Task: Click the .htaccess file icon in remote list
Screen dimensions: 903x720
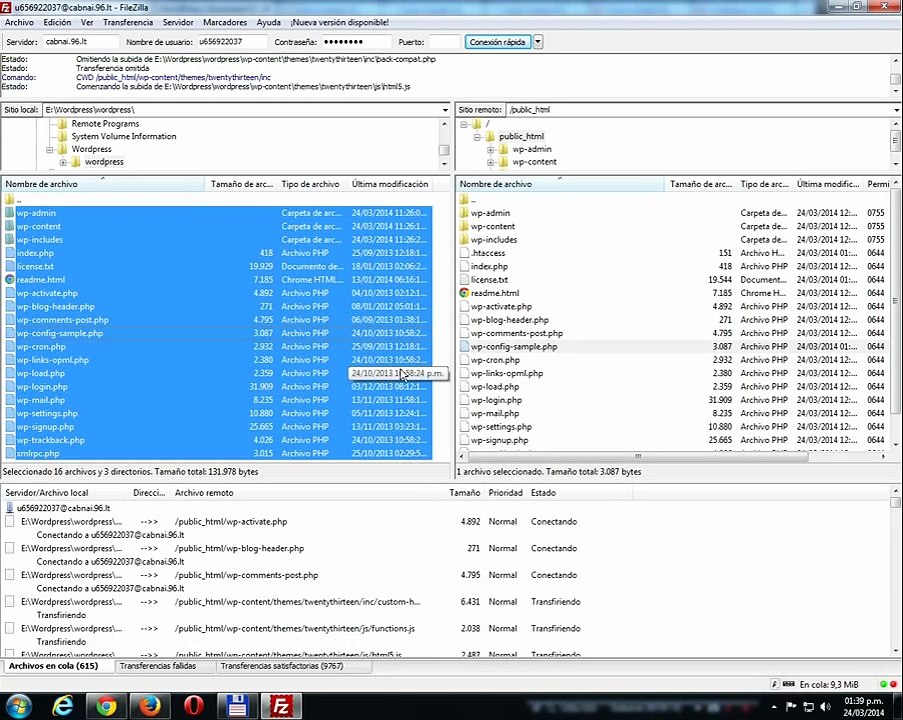Action: 465,253
